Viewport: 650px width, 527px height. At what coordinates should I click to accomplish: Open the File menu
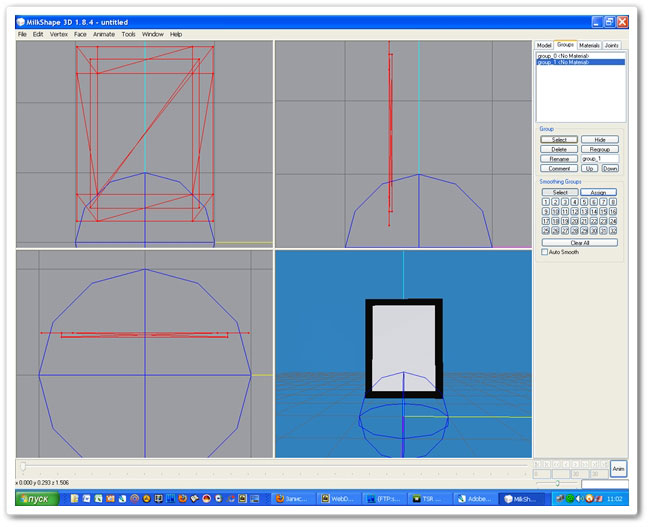22,34
